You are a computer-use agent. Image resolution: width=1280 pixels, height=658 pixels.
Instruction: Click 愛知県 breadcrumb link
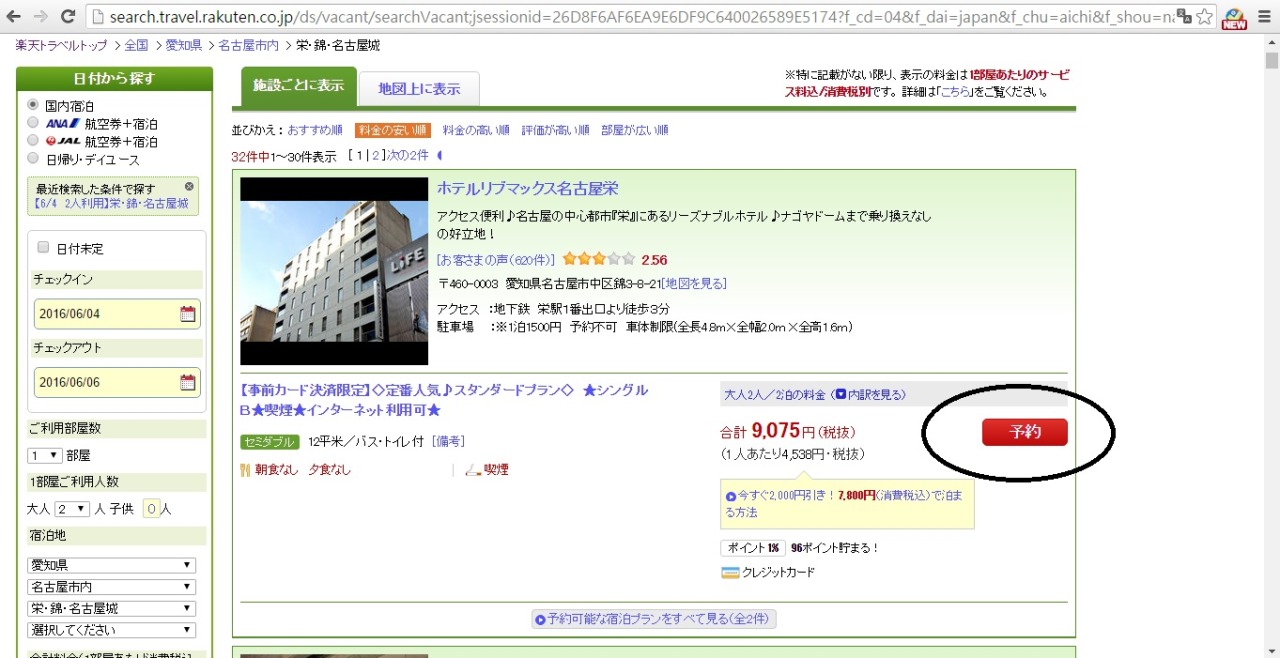(x=183, y=46)
